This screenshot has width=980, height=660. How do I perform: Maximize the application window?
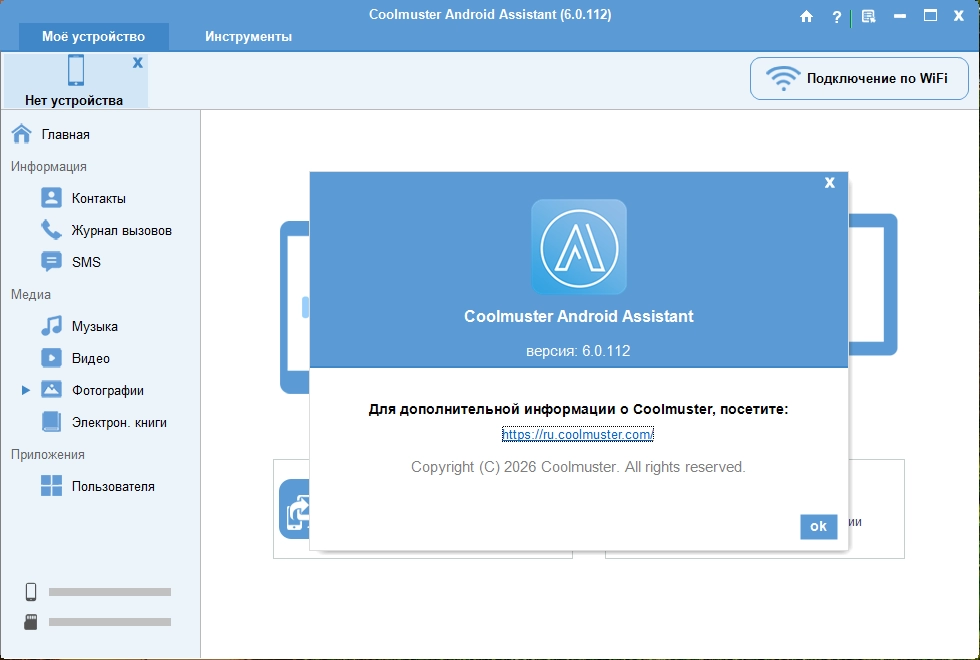click(930, 16)
